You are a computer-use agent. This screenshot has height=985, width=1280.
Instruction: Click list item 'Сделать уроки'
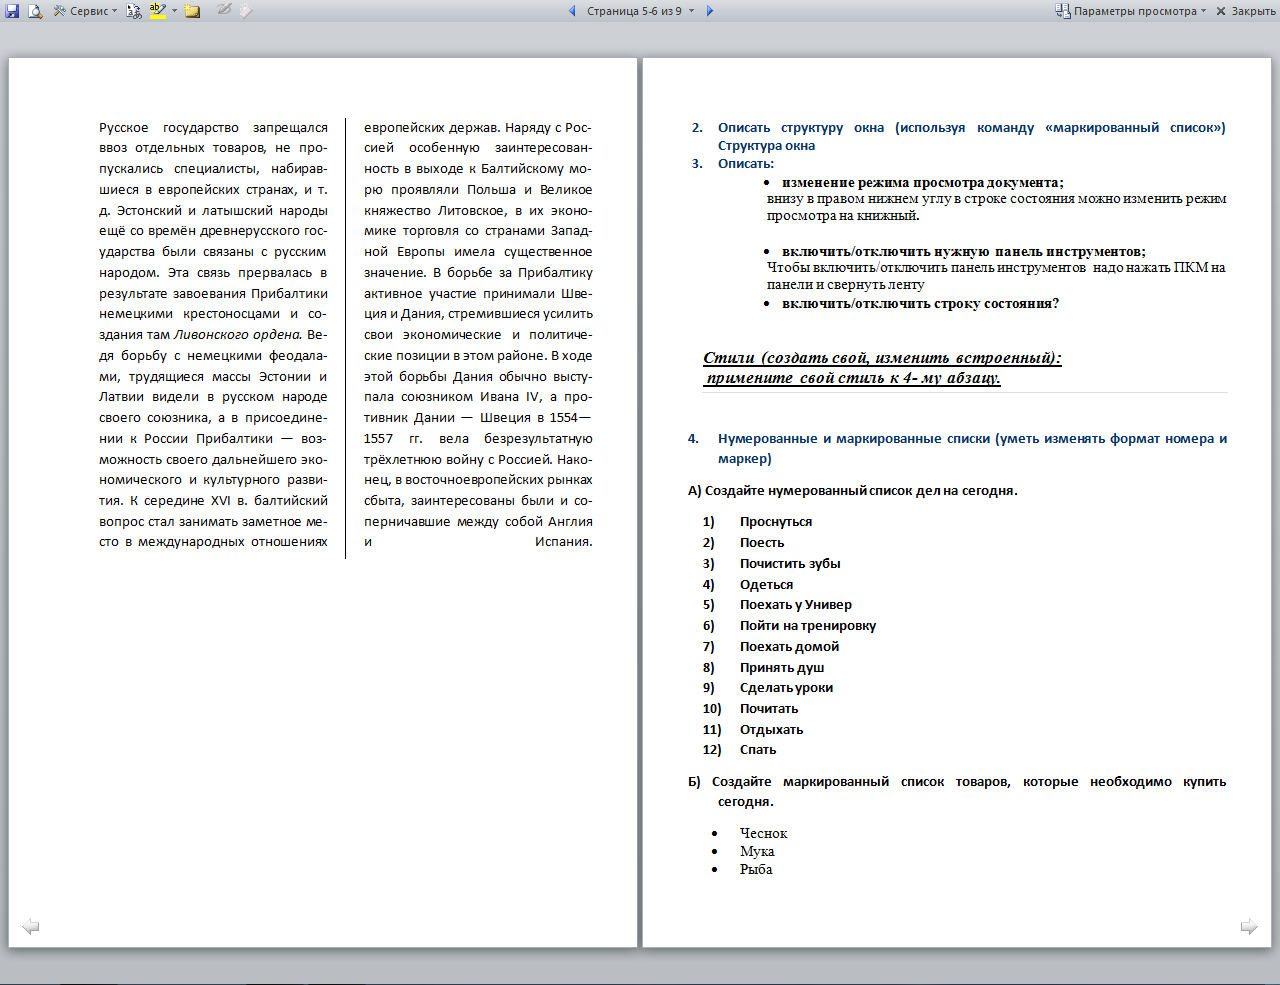786,688
